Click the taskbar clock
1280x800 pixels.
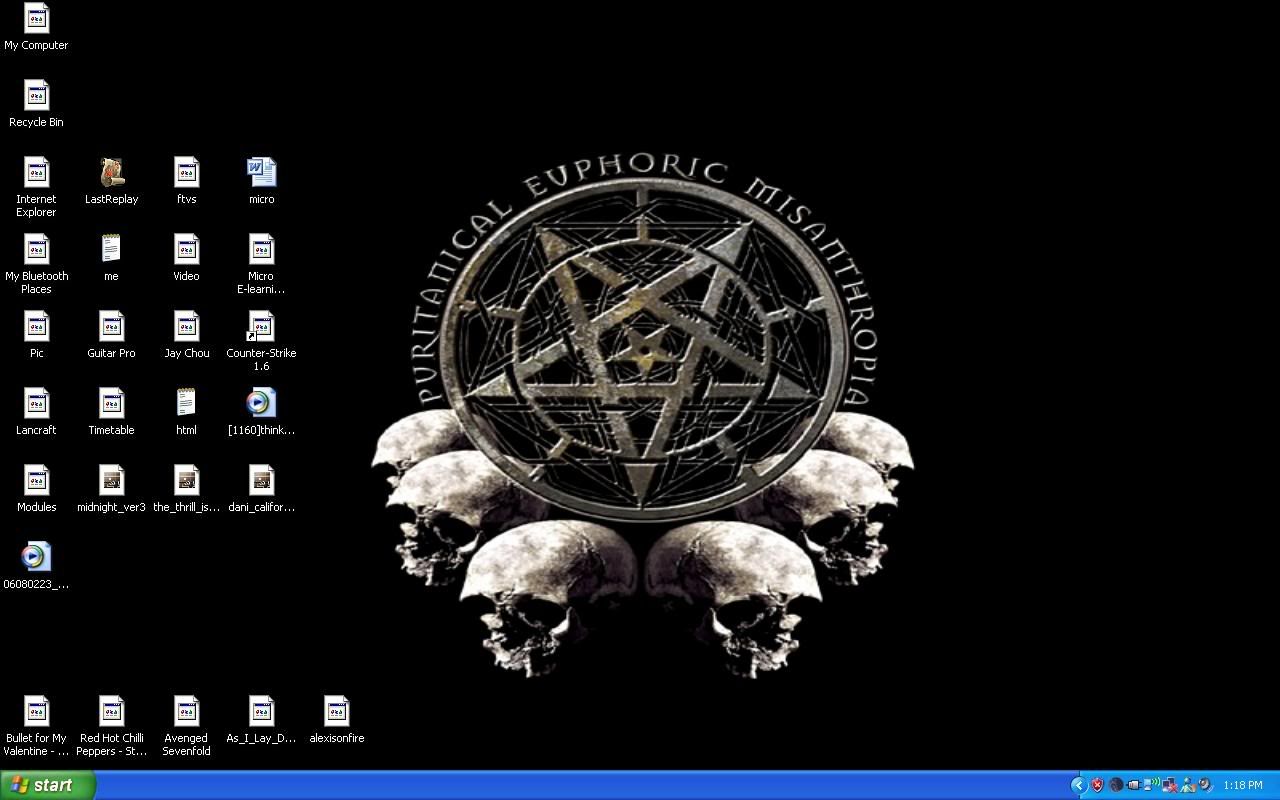(x=1243, y=785)
